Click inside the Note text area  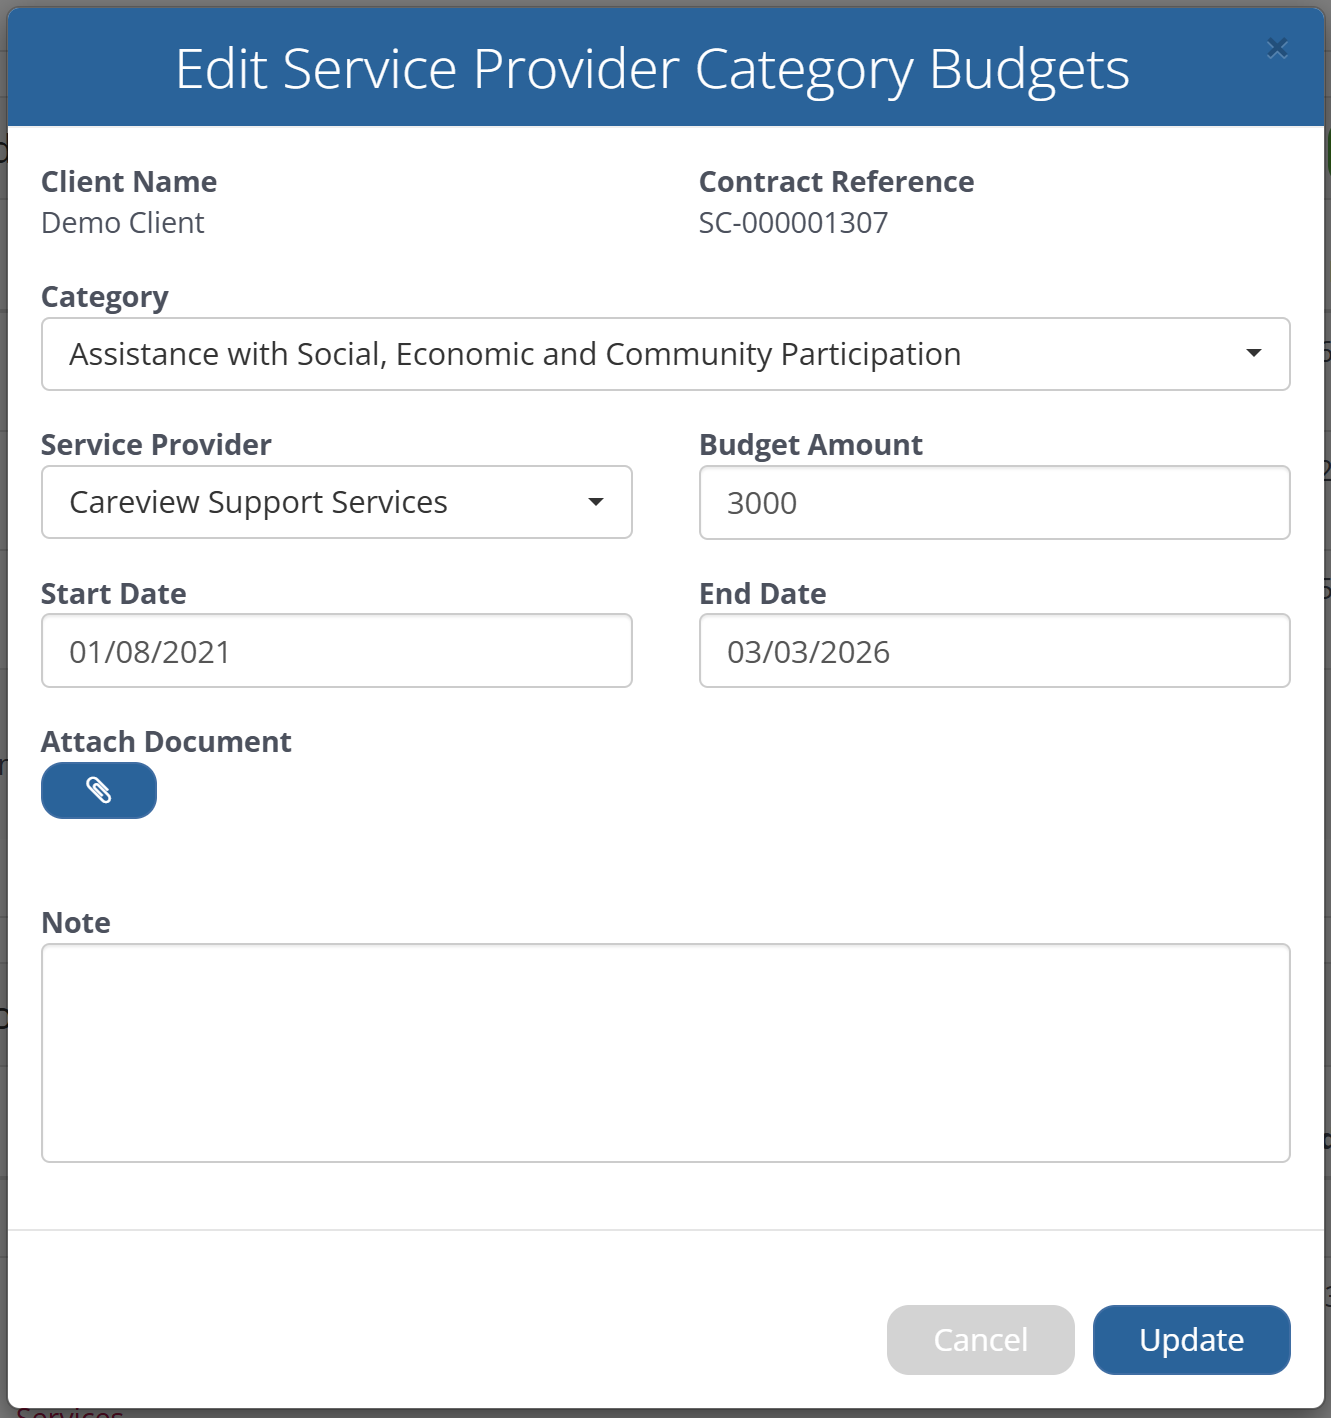coord(665,1052)
